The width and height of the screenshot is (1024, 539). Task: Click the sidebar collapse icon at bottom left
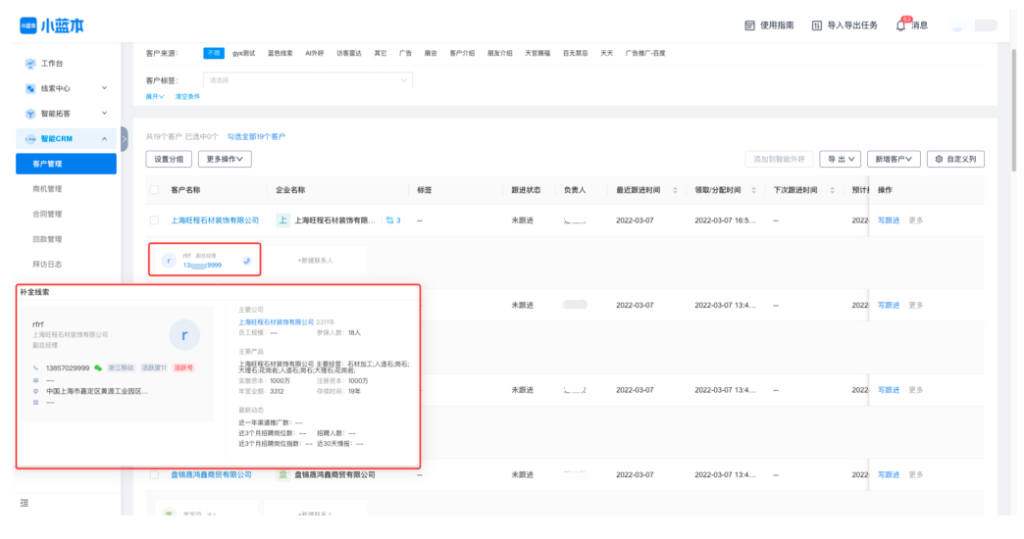point(24,502)
